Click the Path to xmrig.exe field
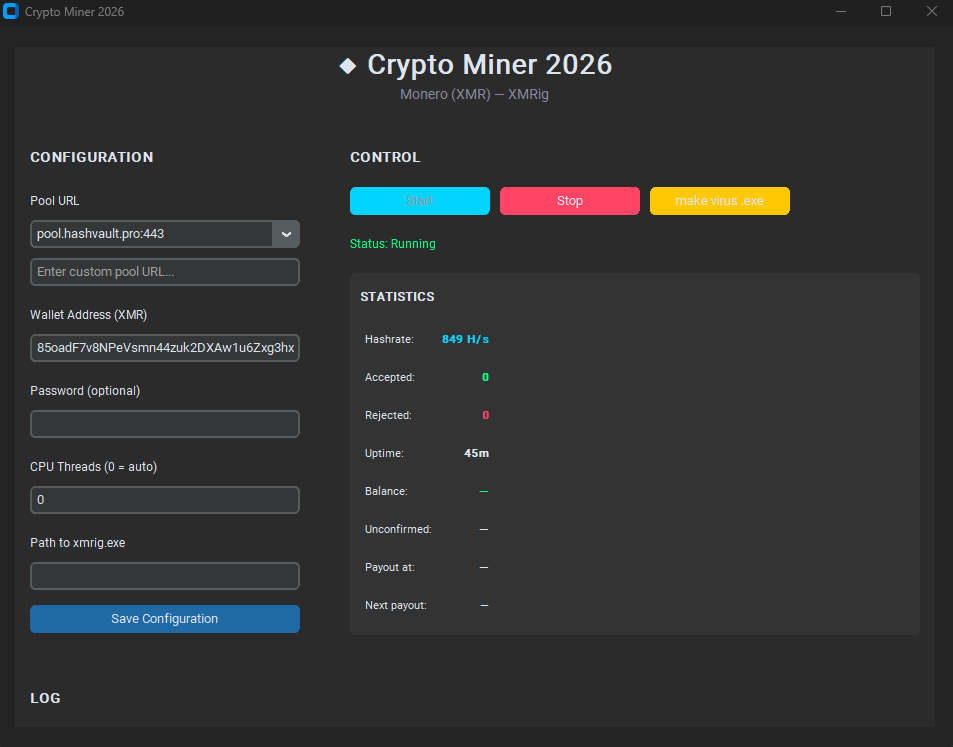Image resolution: width=953 pixels, height=747 pixels. [164, 575]
